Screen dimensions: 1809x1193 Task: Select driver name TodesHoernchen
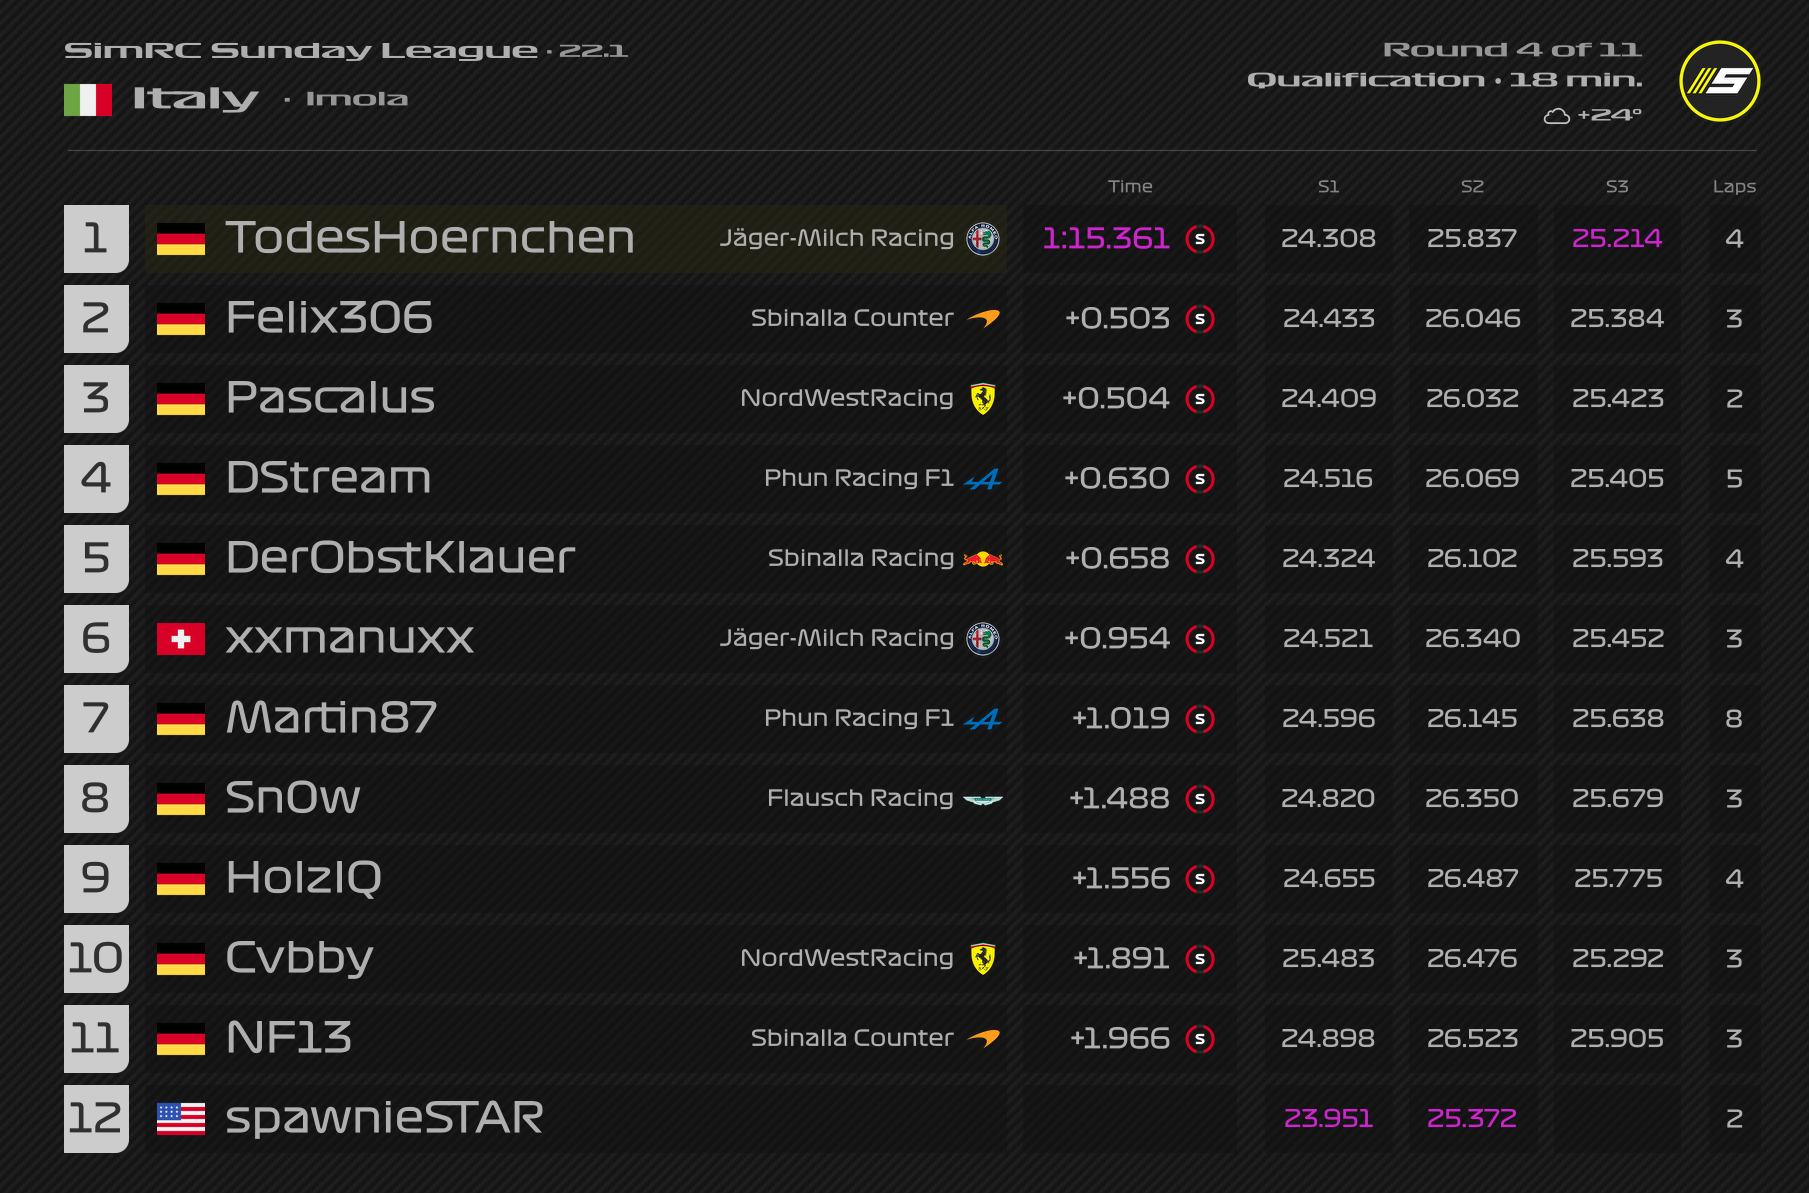point(430,238)
